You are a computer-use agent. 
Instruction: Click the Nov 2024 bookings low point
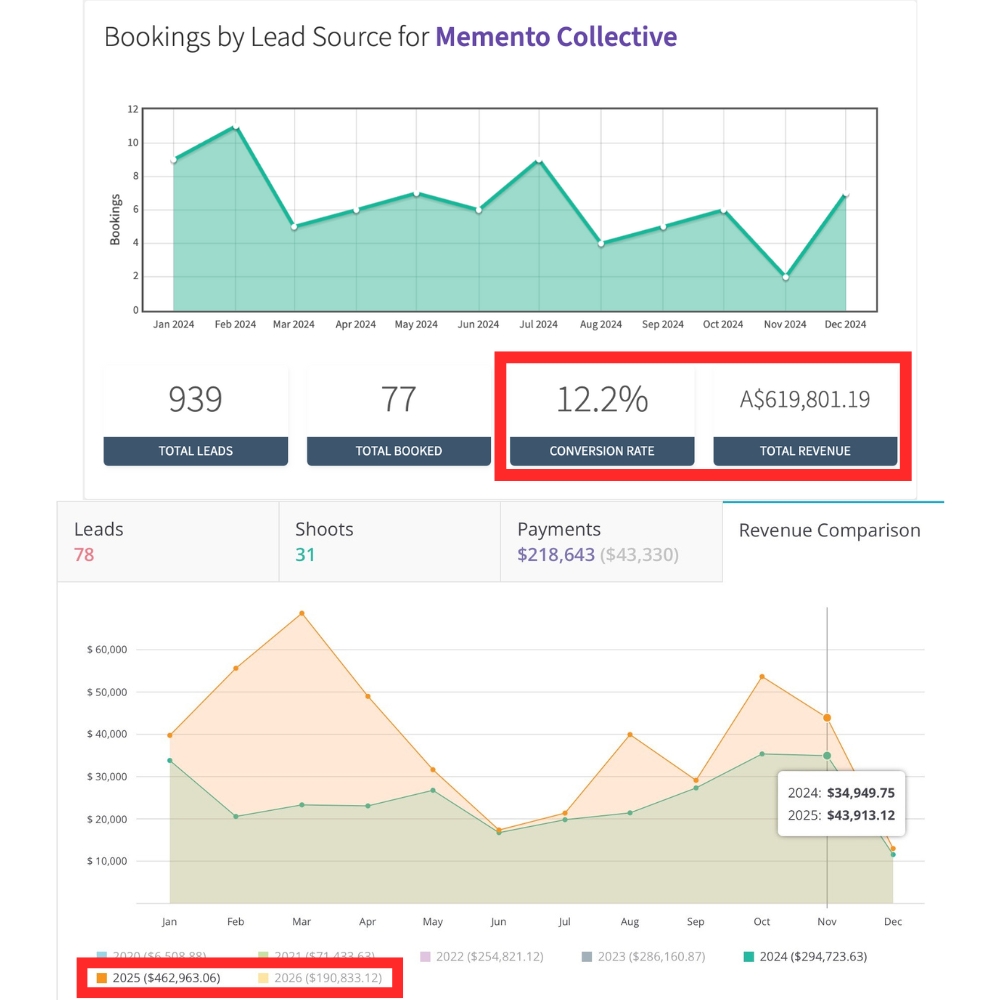click(x=786, y=277)
